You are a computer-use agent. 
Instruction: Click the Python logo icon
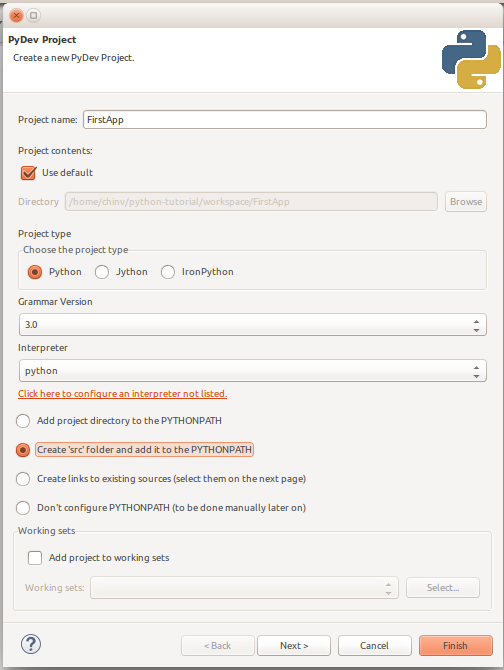471,59
